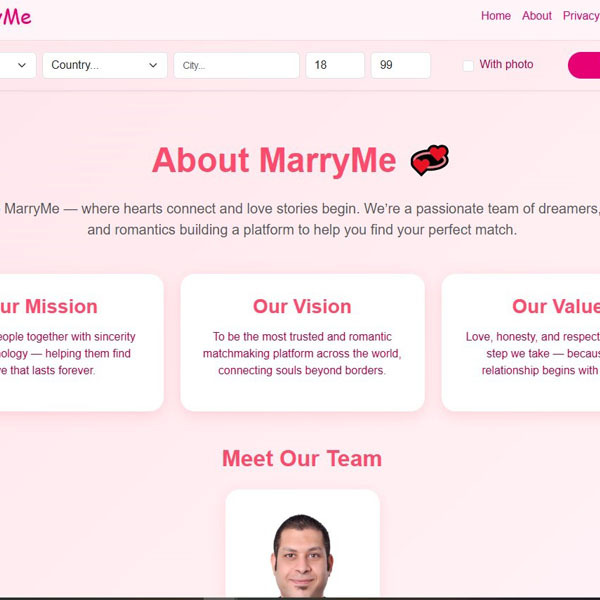Click the Meet Our Team heading
The height and width of the screenshot is (600, 600).
click(x=302, y=458)
